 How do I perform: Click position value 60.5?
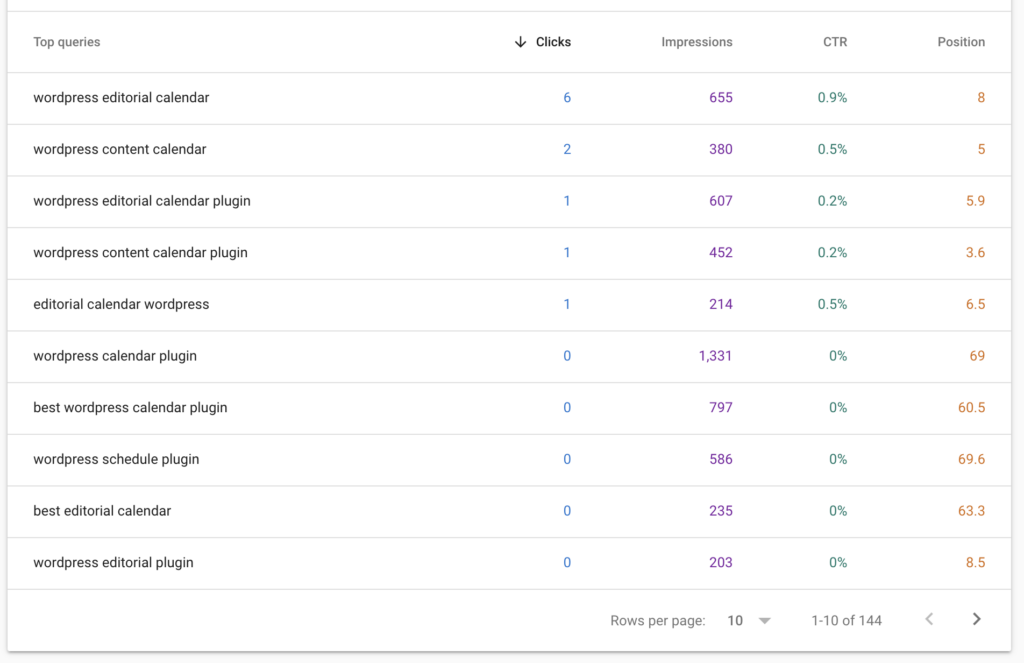coord(972,408)
